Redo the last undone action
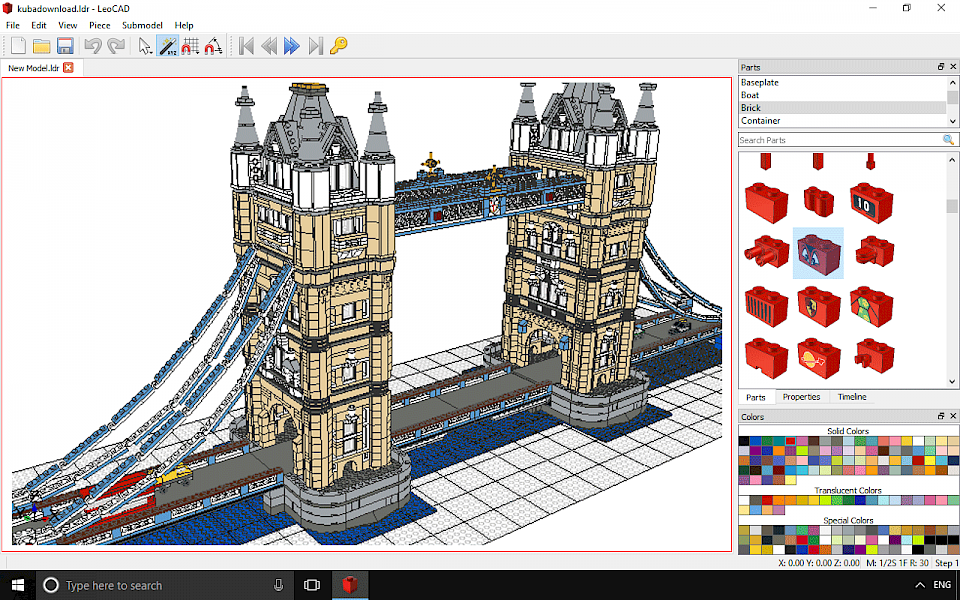Screen dimensions: 960x600 click(x=116, y=46)
